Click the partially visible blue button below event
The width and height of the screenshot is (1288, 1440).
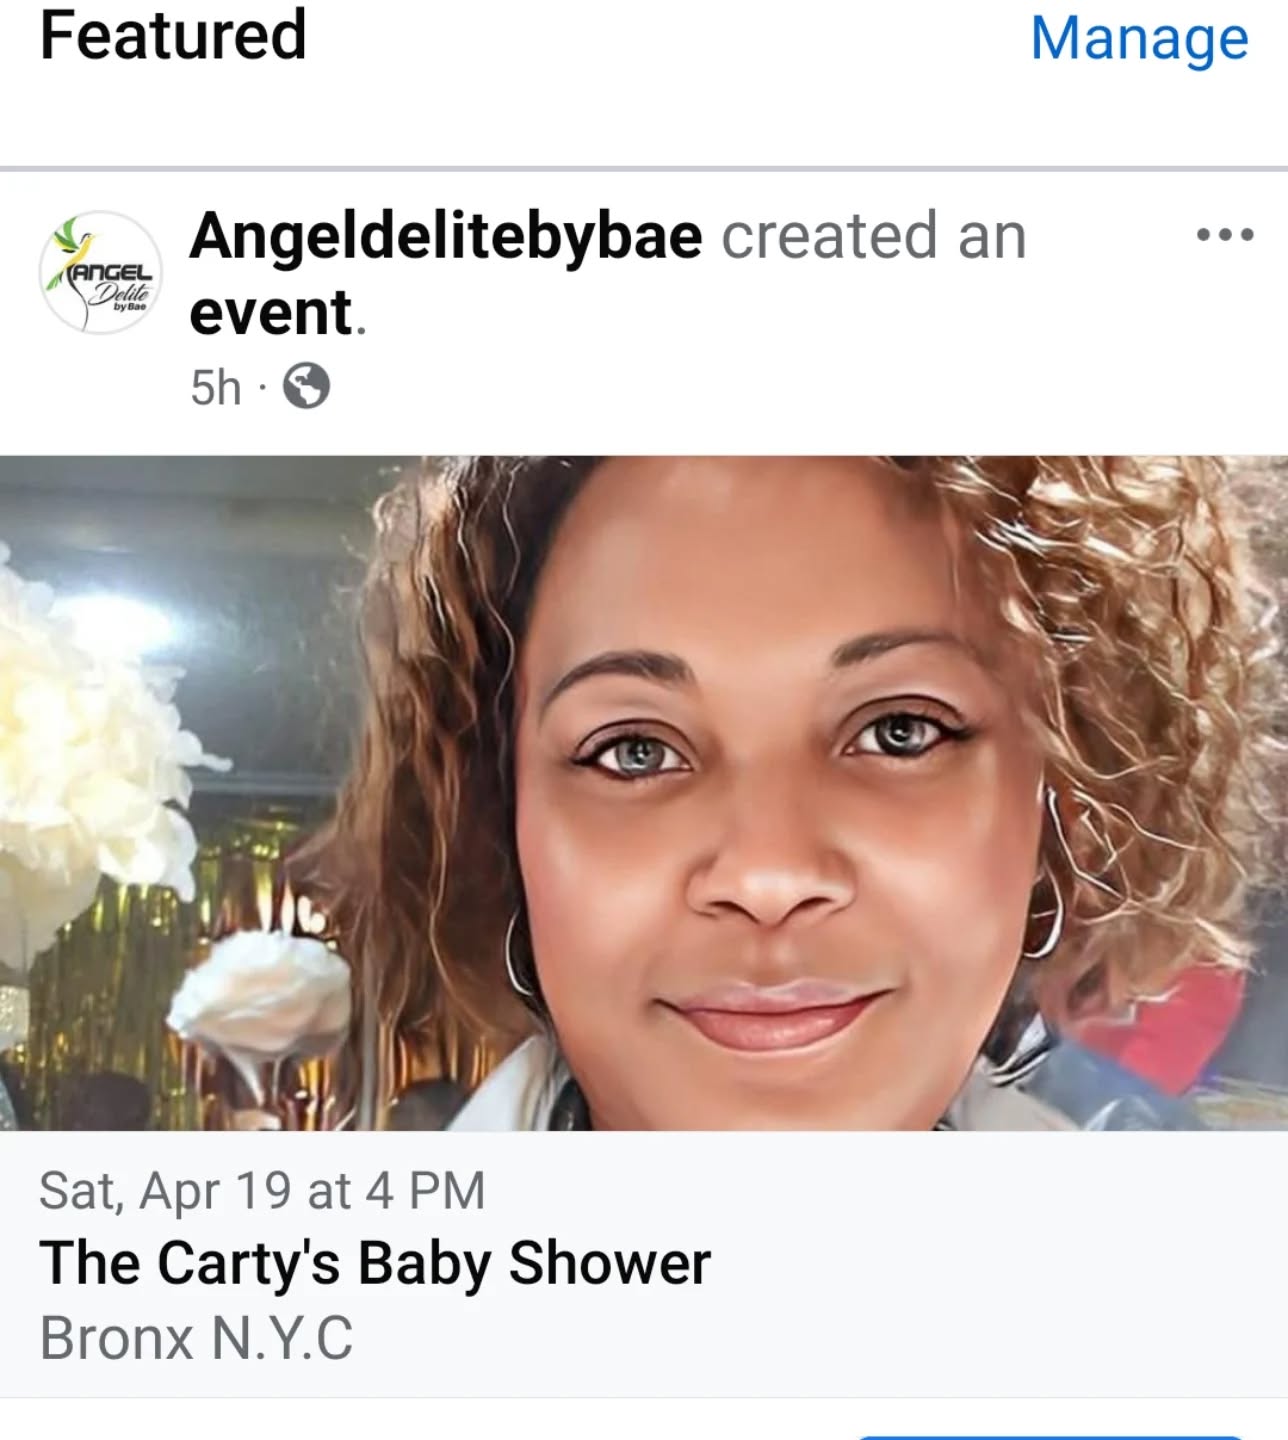[1050, 1436]
